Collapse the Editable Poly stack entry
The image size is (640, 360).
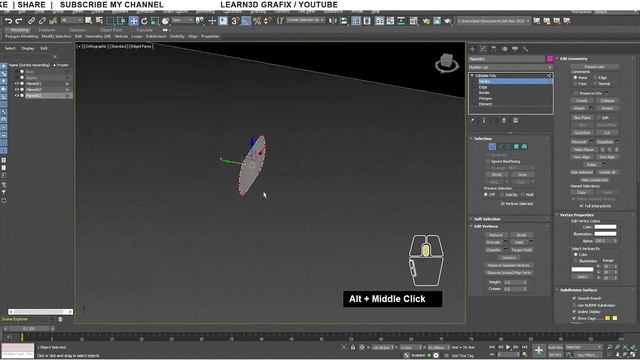pyautogui.click(x=472, y=76)
